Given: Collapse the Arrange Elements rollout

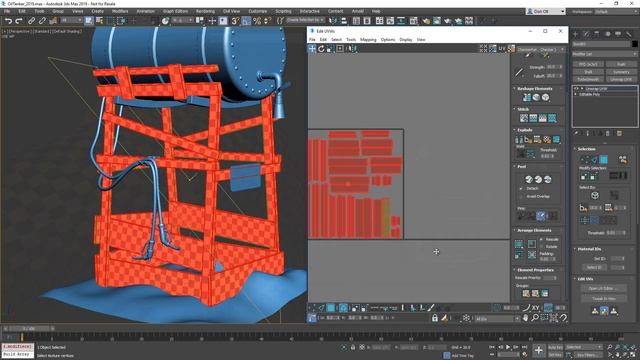Looking at the screenshot, I should 514,230.
